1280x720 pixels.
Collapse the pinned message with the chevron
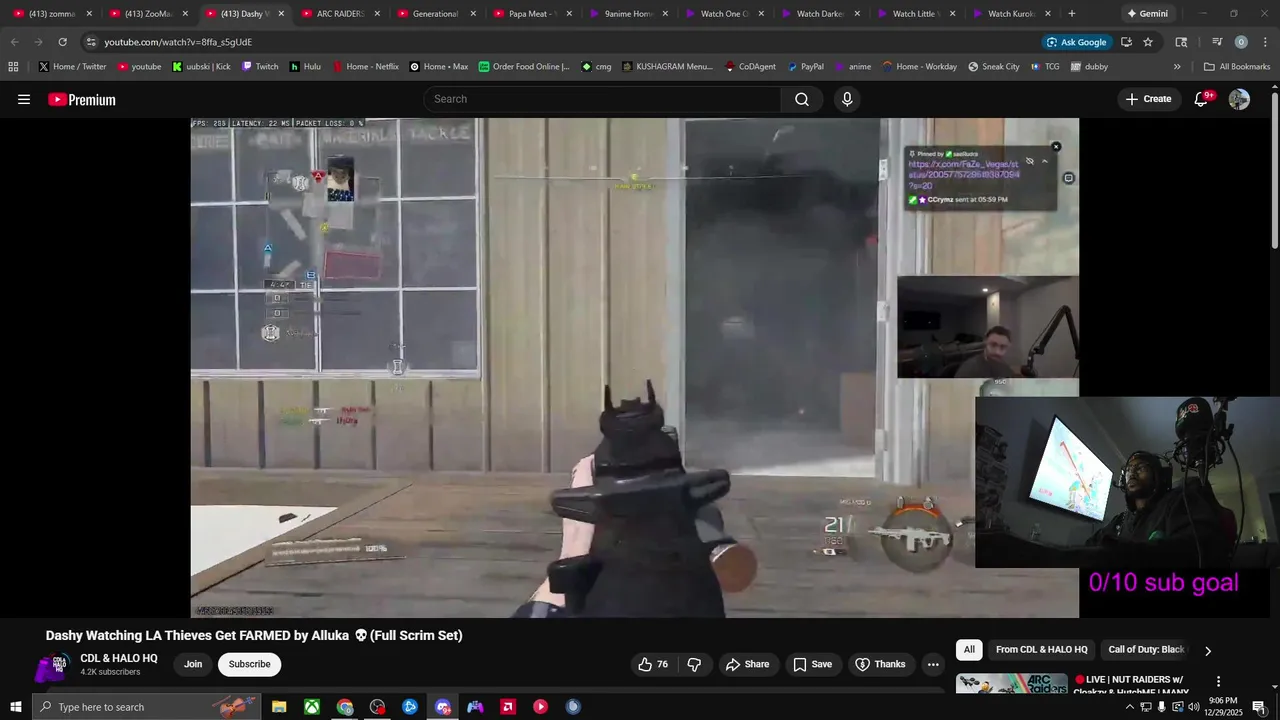[1044, 161]
